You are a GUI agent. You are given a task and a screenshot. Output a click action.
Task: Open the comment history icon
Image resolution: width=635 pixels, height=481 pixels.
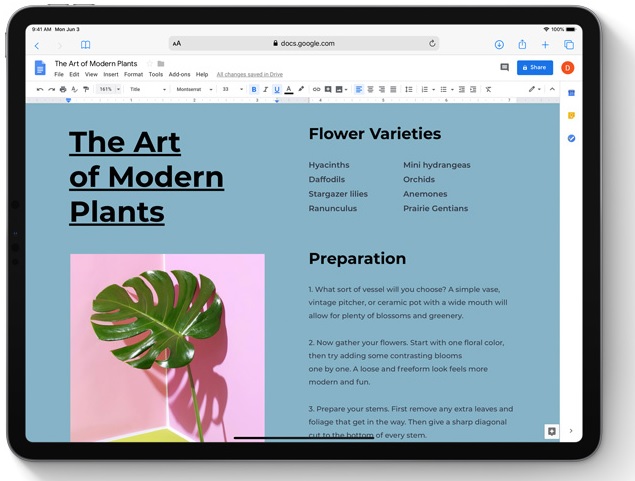[504, 68]
